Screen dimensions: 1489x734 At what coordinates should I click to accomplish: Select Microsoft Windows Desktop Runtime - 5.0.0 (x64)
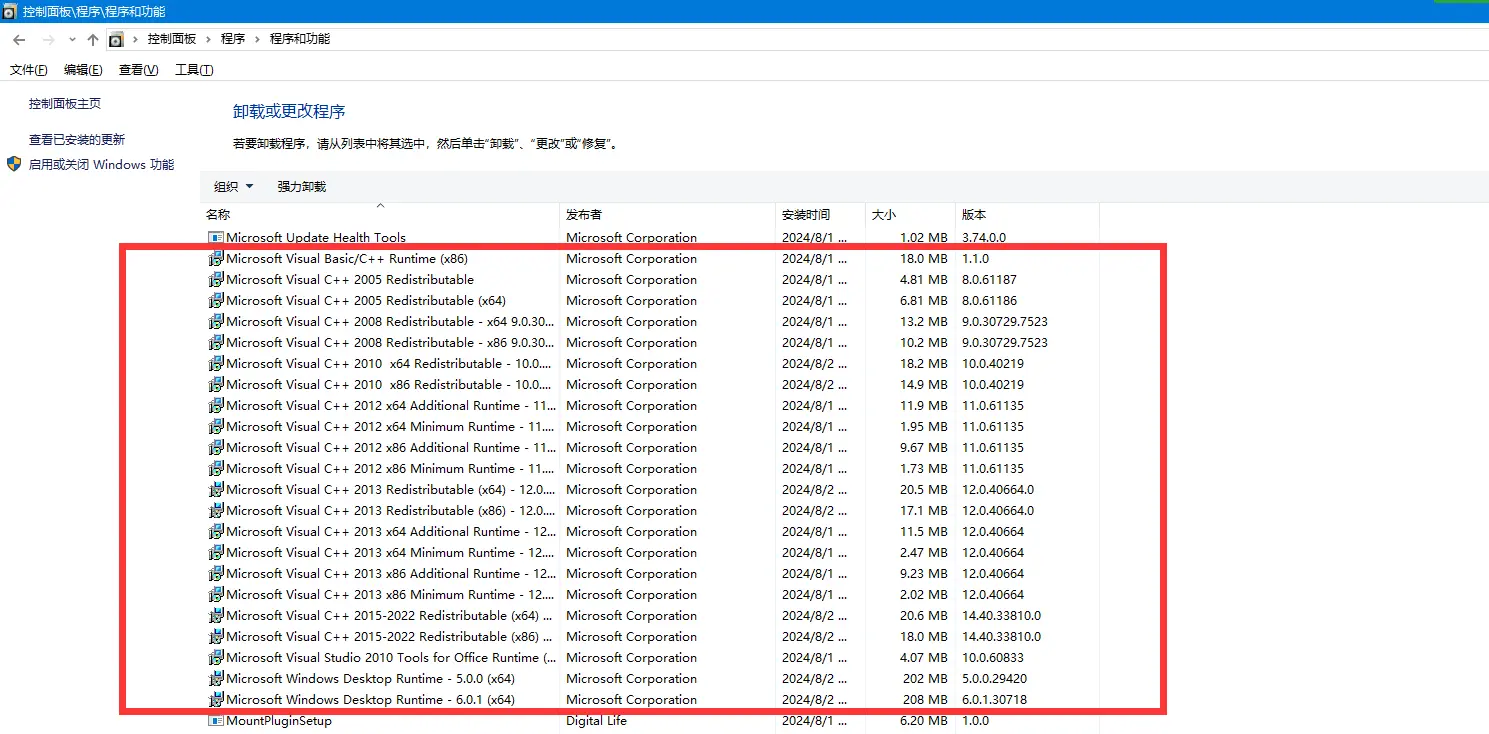[371, 679]
